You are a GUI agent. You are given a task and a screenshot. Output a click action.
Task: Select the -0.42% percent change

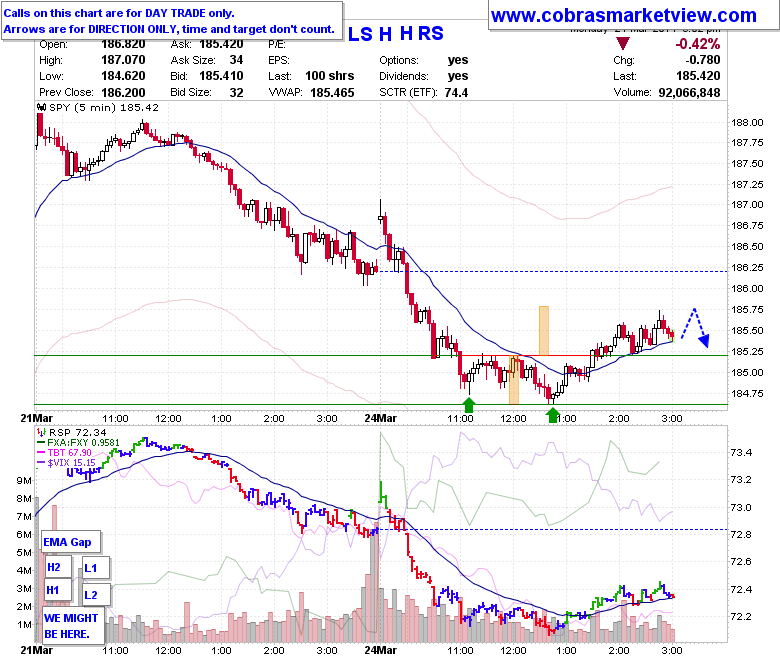(697, 44)
